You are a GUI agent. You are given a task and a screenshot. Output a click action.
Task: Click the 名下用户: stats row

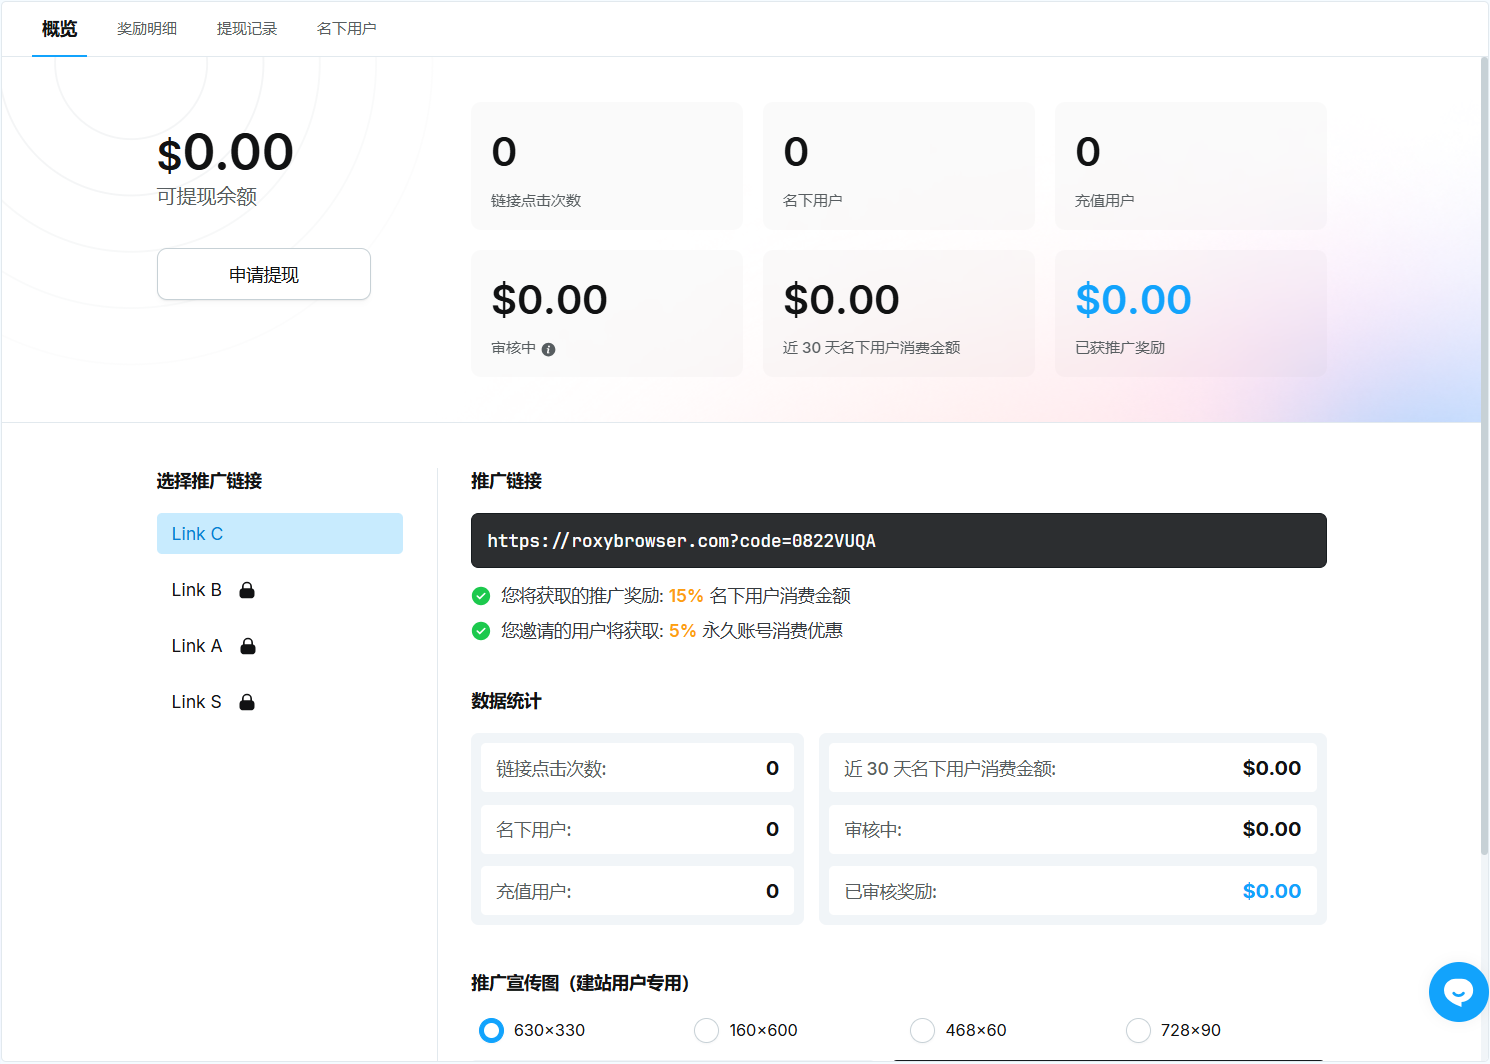[637, 829]
